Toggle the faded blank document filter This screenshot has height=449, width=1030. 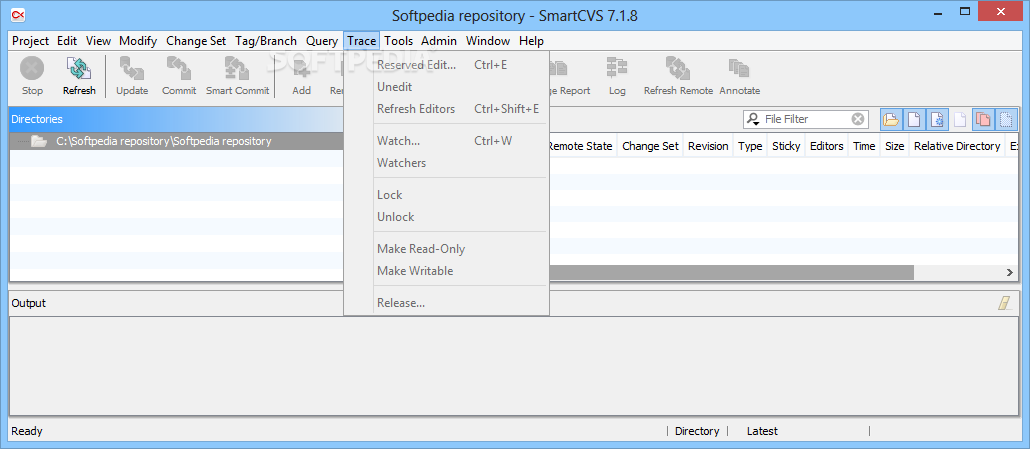[x=960, y=119]
